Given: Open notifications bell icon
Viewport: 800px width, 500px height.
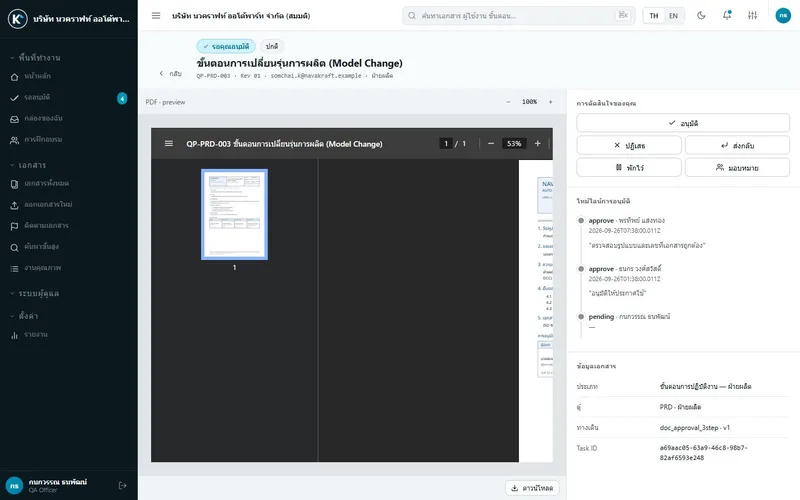Looking at the screenshot, I should point(727,16).
